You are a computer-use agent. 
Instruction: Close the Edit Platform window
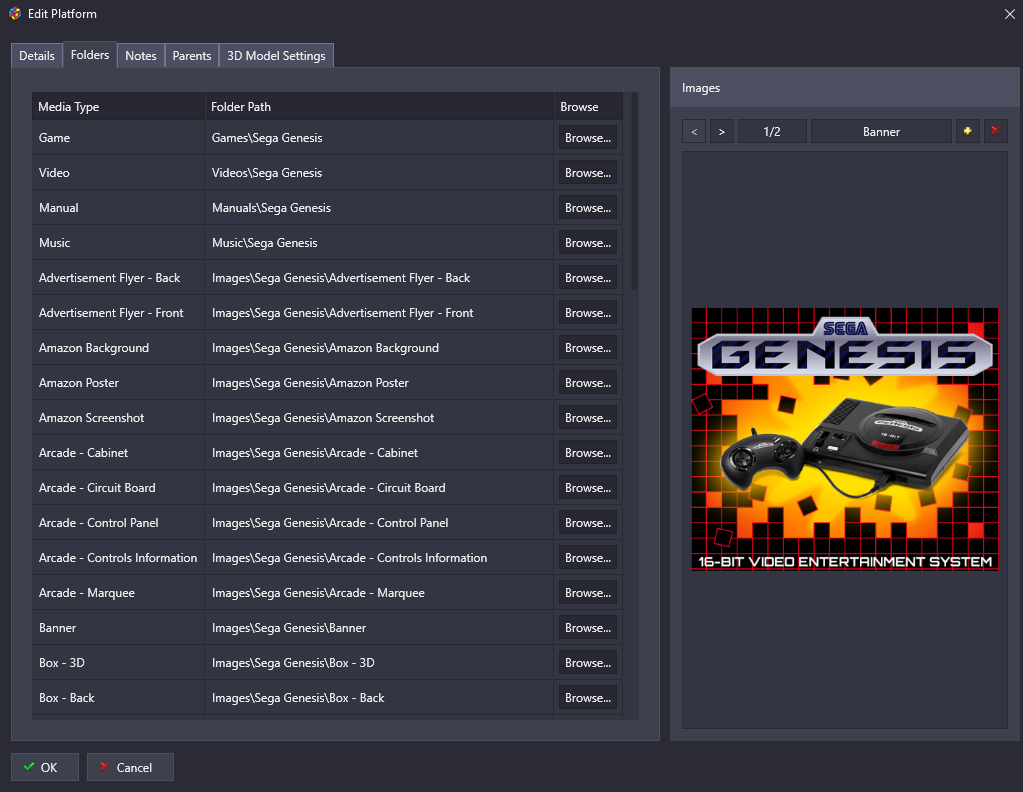(1009, 14)
